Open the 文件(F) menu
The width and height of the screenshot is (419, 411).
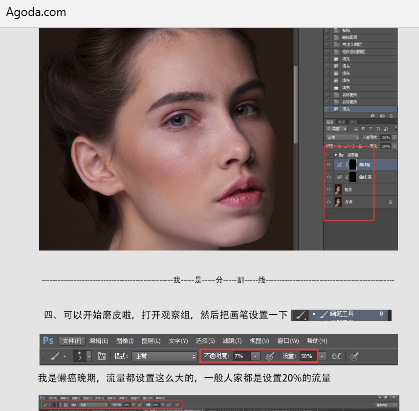click(x=72, y=341)
